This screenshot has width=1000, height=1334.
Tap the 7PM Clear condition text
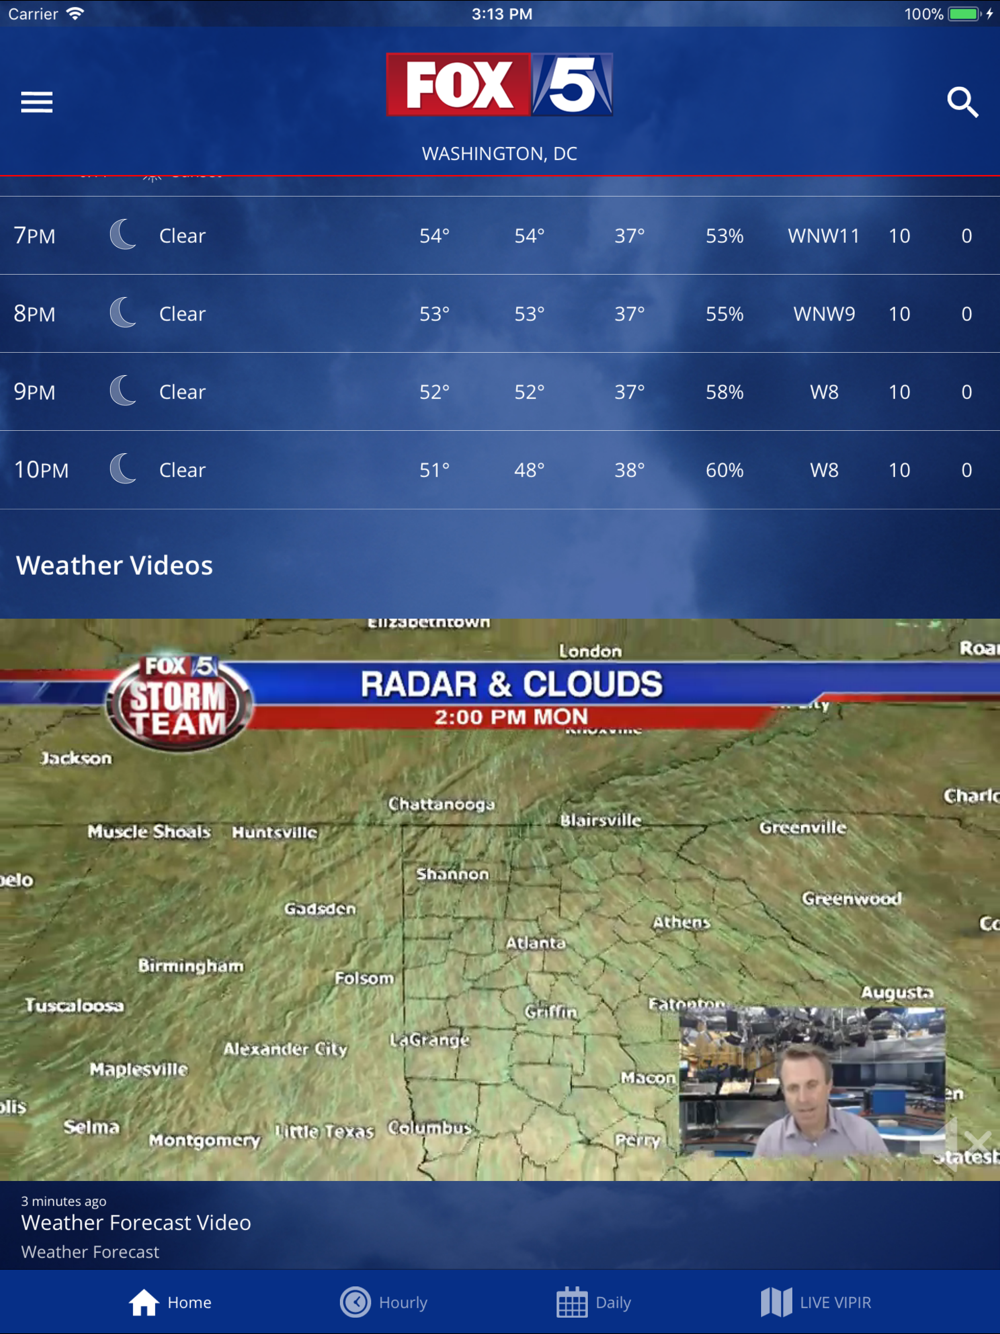(182, 236)
